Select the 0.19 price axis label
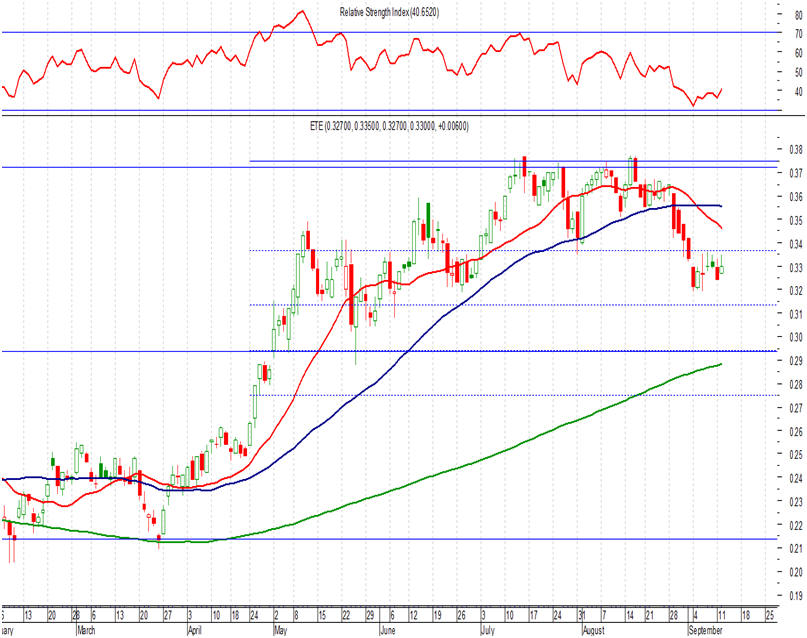Viewport: 807px width, 638px height. click(x=796, y=595)
